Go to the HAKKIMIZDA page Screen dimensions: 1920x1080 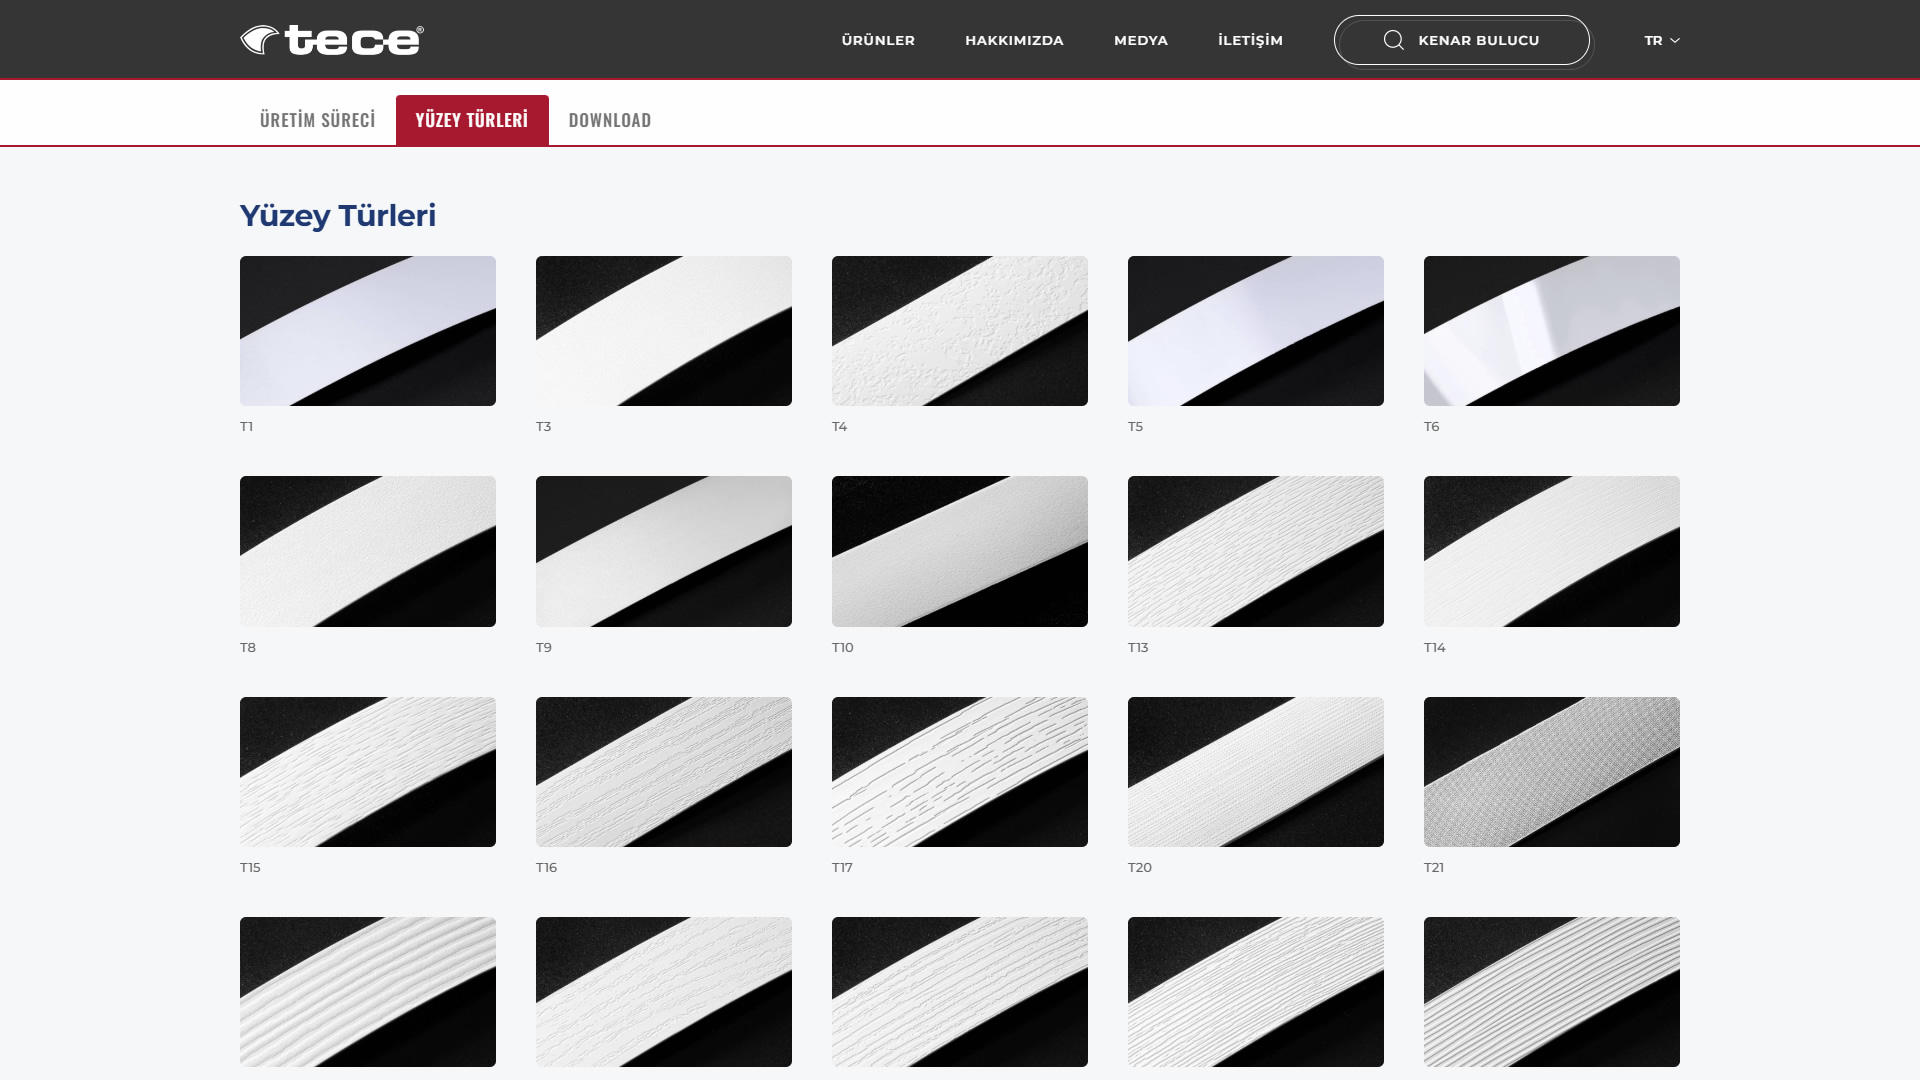pos(1013,40)
